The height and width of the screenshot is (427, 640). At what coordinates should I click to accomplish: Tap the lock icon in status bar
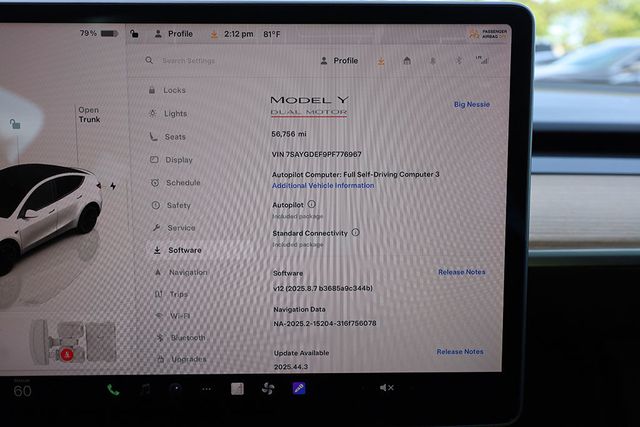tap(133, 33)
